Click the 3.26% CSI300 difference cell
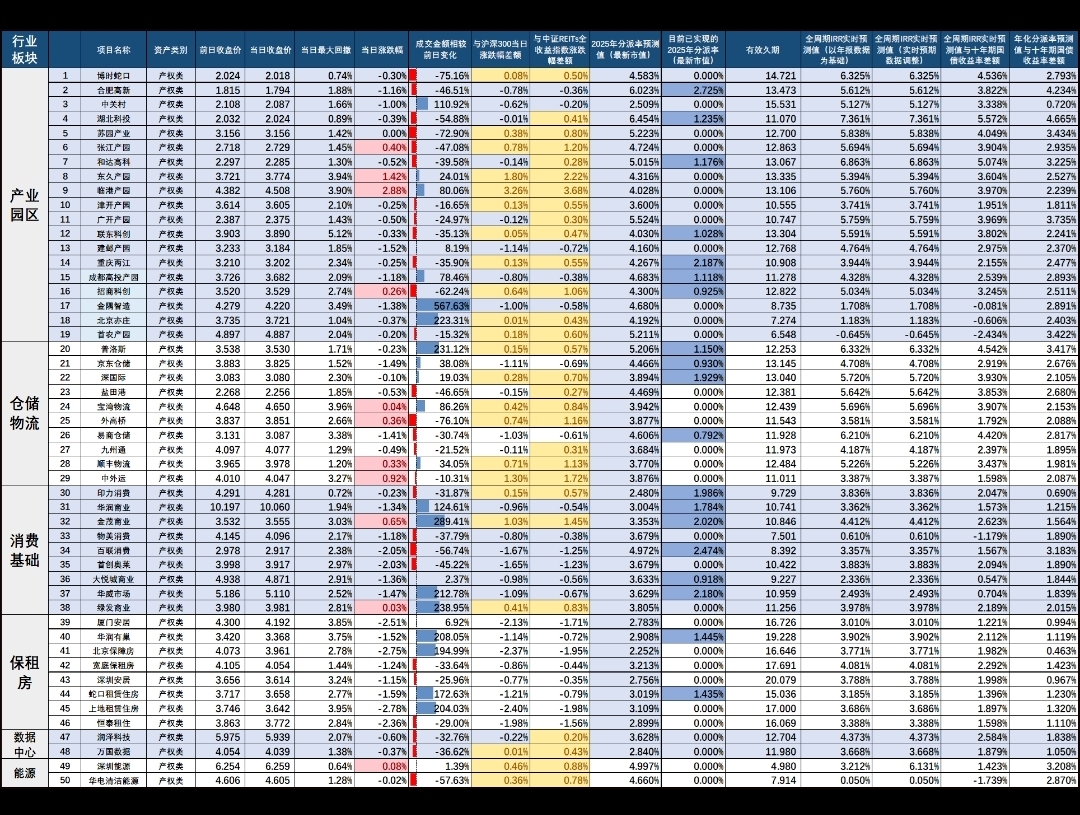Image resolution: width=1080 pixels, height=815 pixels. click(501, 191)
